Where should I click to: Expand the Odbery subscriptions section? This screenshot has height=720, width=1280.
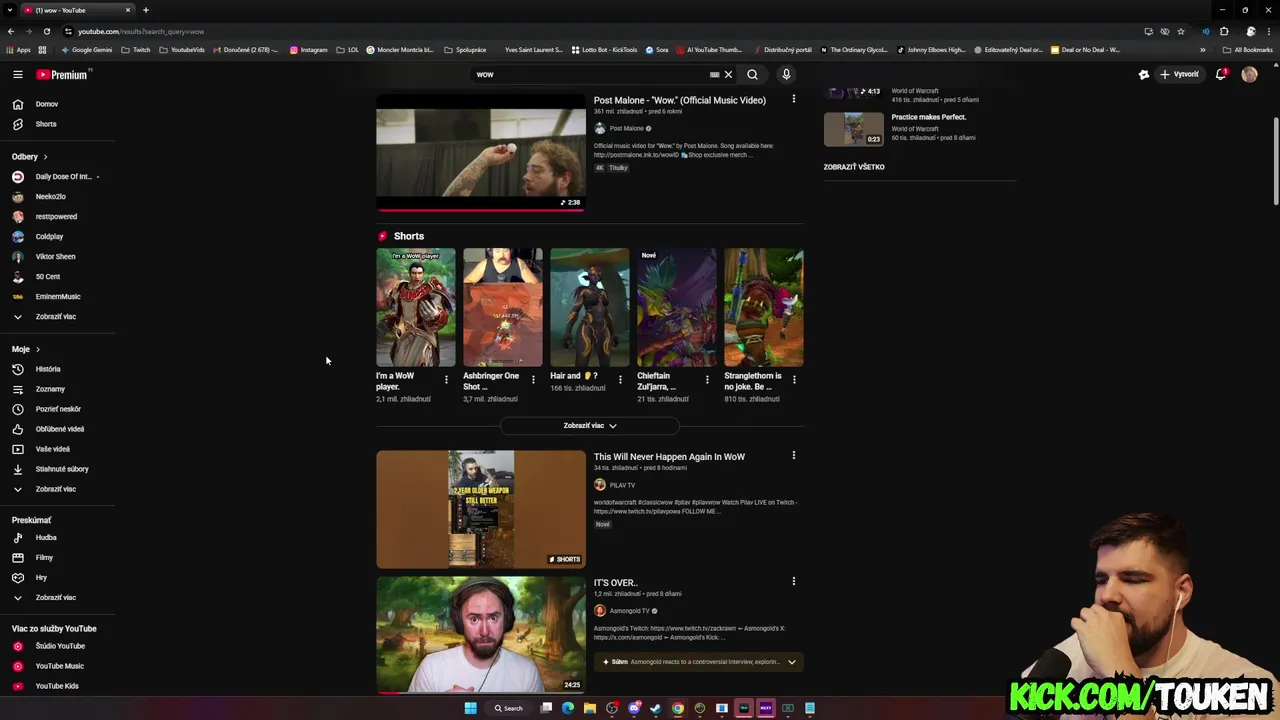[x=30, y=157]
